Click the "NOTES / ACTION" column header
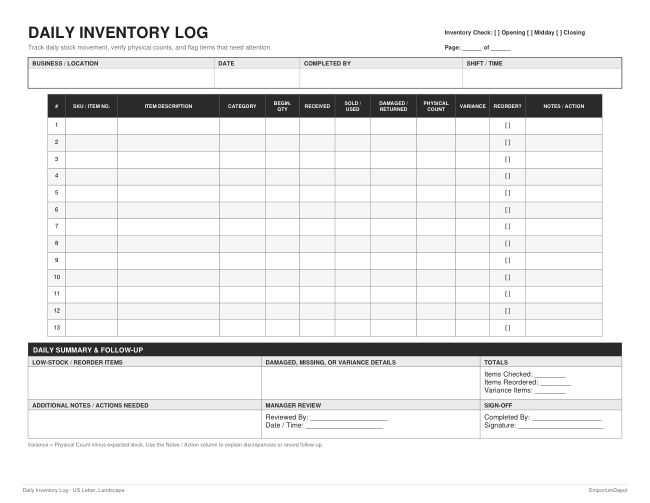This screenshot has height=503, width=650. tap(564, 106)
